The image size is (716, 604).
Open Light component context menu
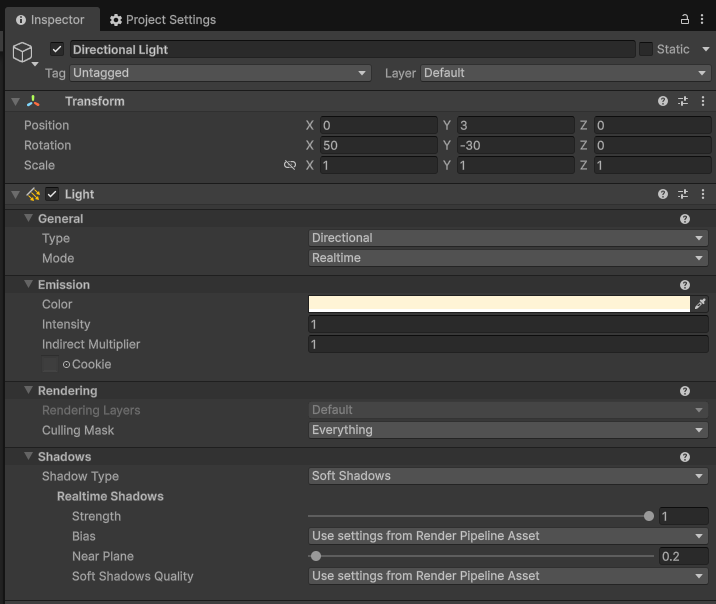pyautogui.click(x=703, y=194)
